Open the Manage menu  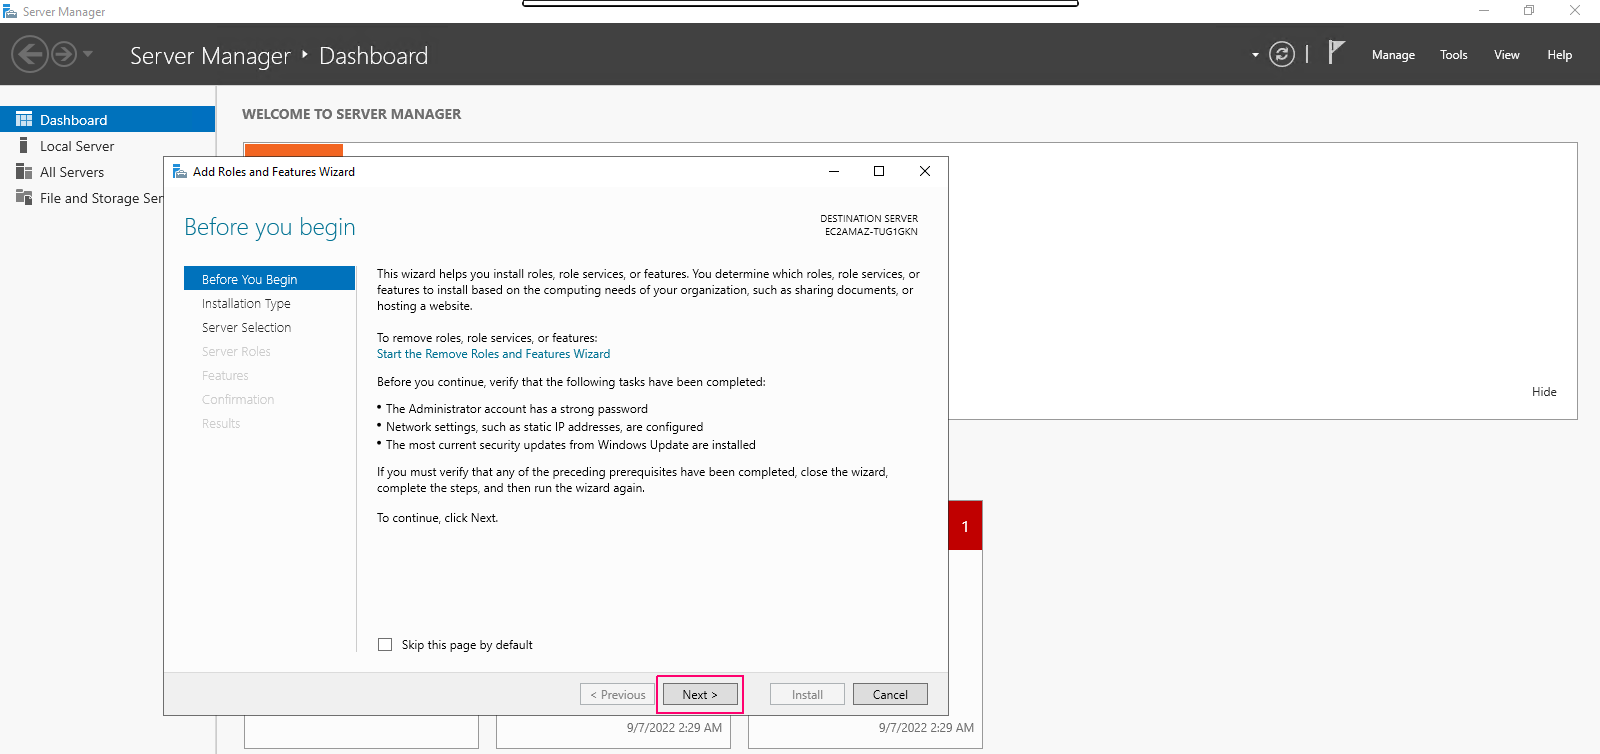point(1393,55)
